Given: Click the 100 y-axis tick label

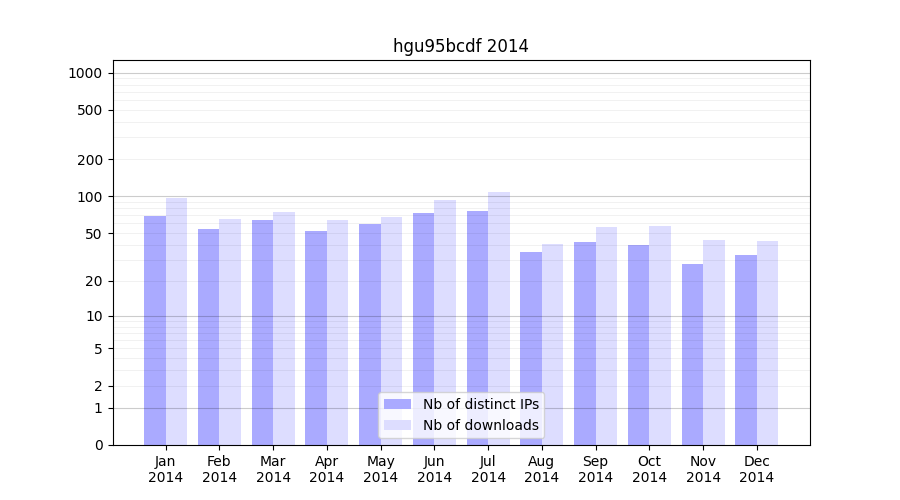Looking at the screenshot, I should coord(89,197).
